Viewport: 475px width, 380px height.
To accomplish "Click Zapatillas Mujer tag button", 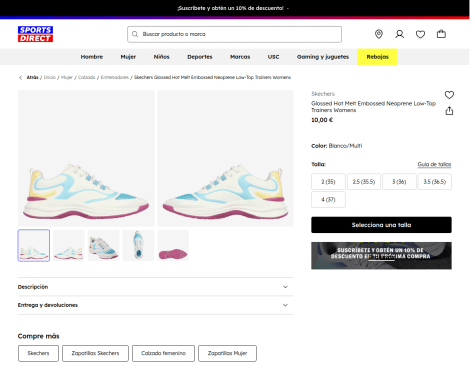I will pyautogui.click(x=227, y=353).
